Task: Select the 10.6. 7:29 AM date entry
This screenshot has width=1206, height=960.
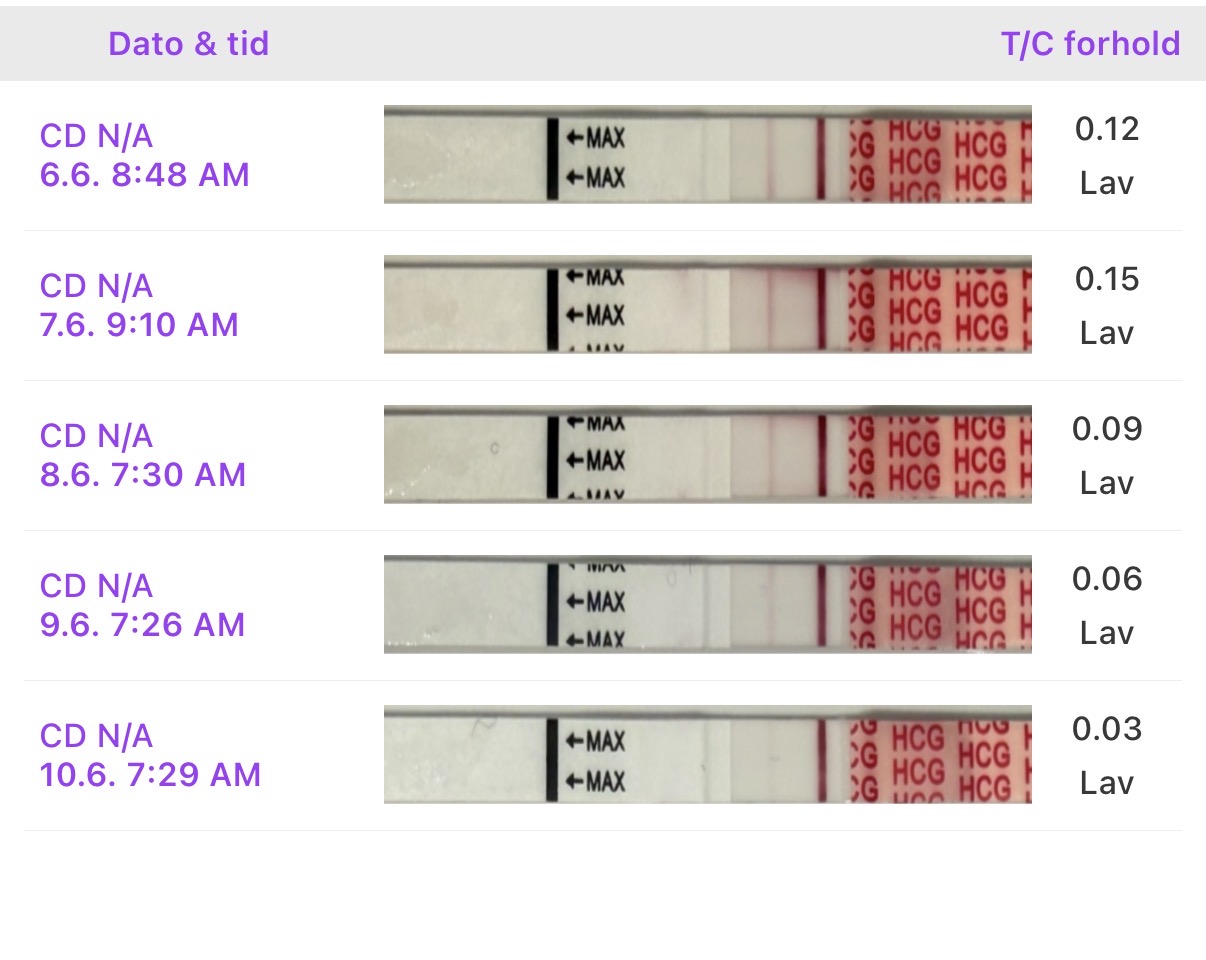Action: pos(150,775)
